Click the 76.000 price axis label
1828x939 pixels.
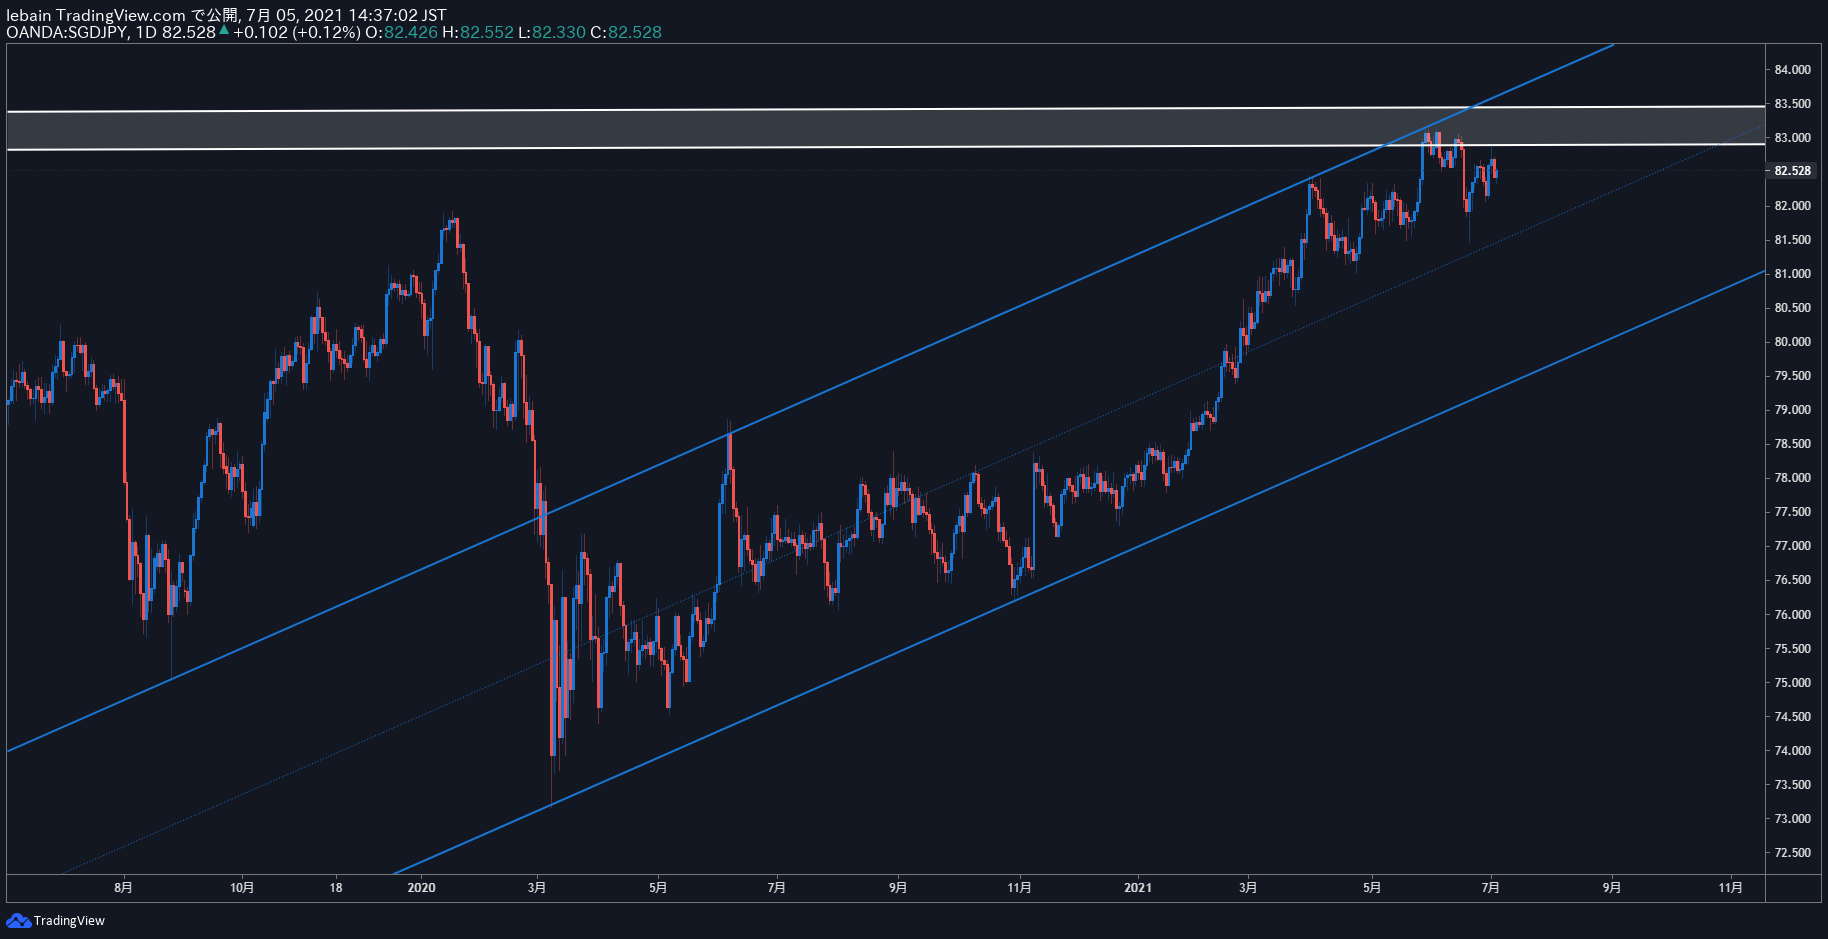click(1793, 615)
